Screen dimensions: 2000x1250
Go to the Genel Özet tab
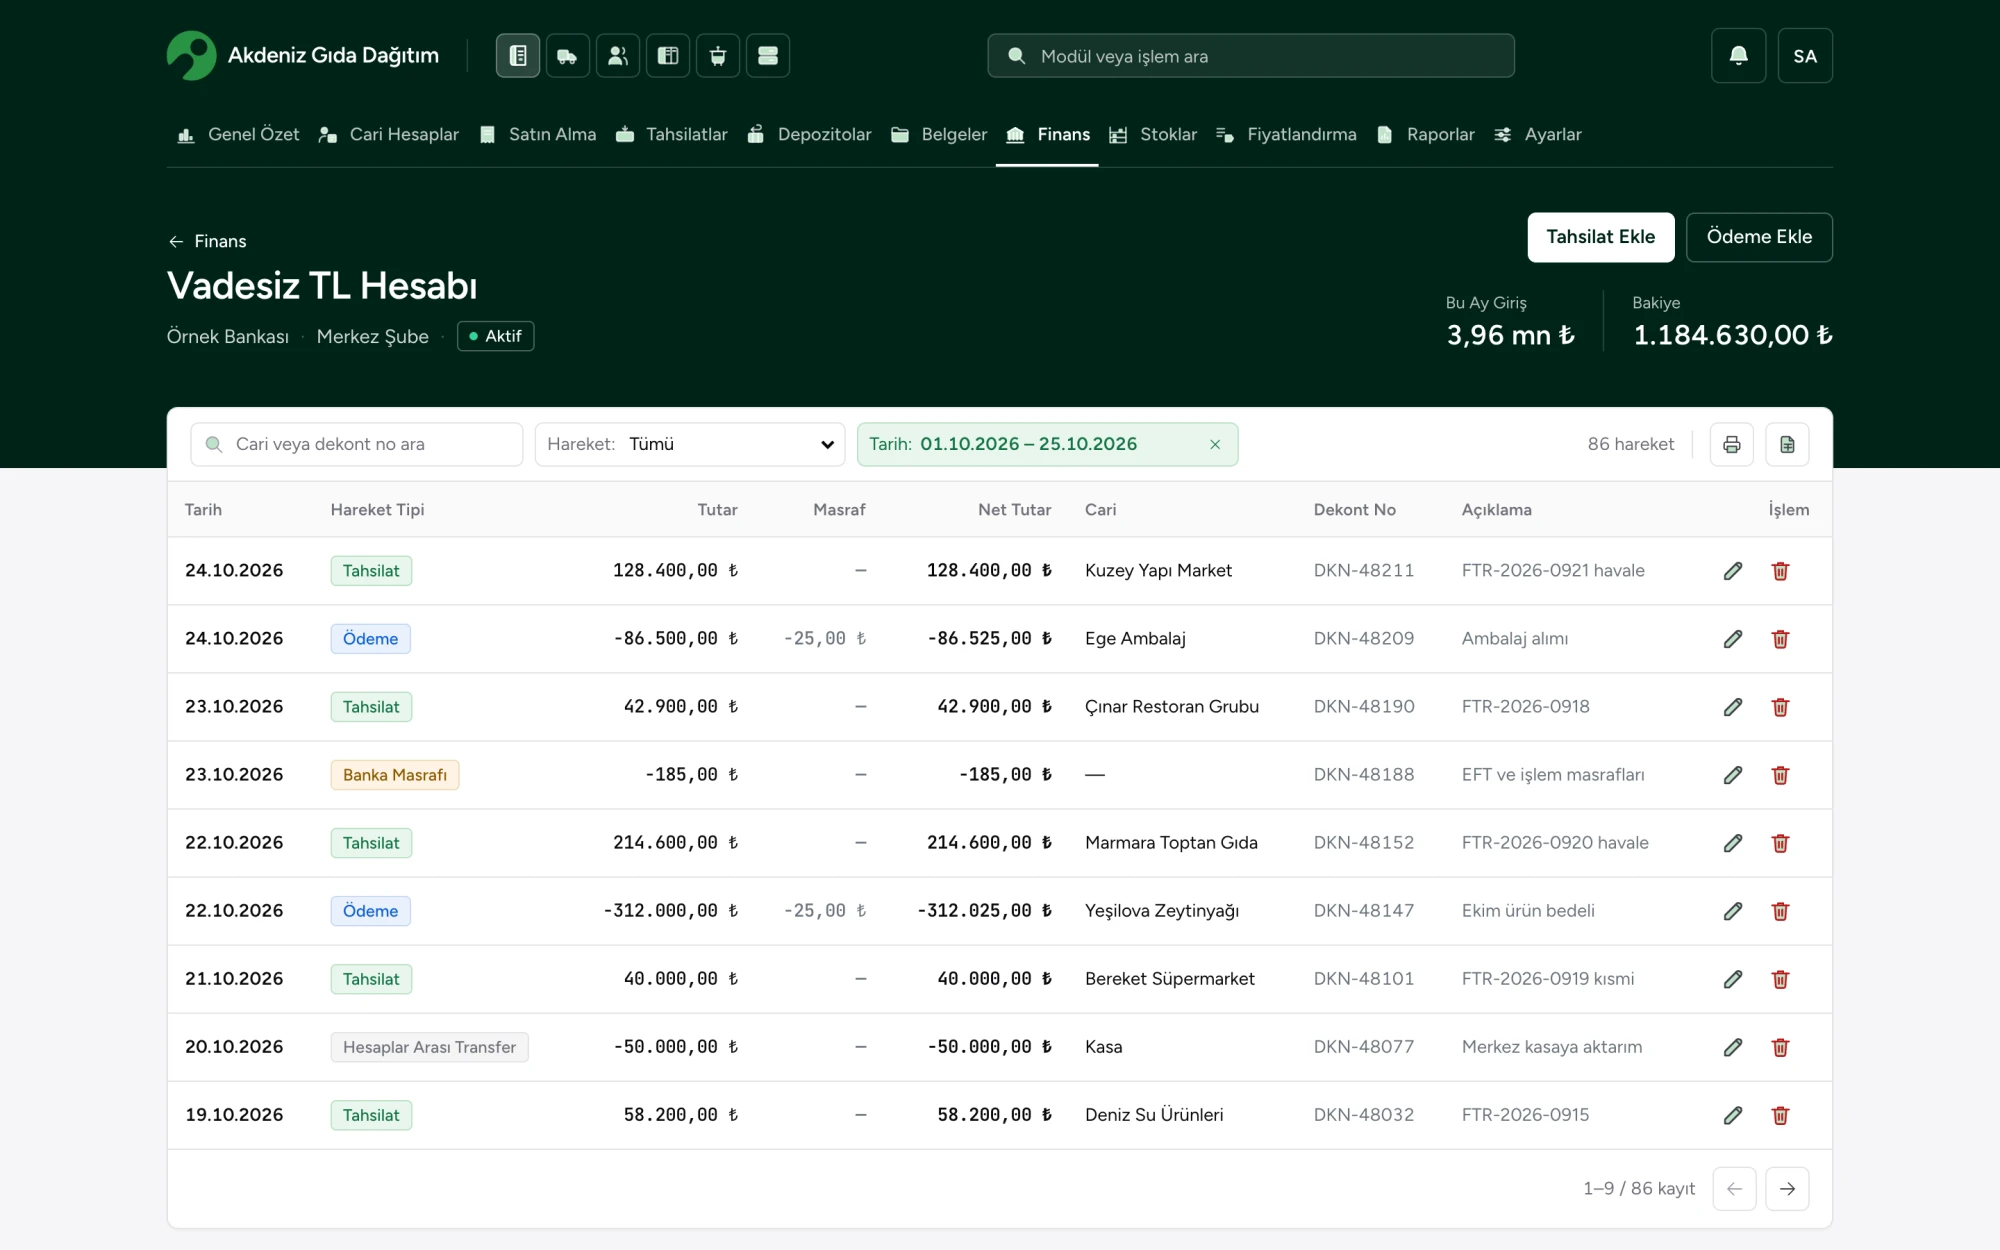238,135
